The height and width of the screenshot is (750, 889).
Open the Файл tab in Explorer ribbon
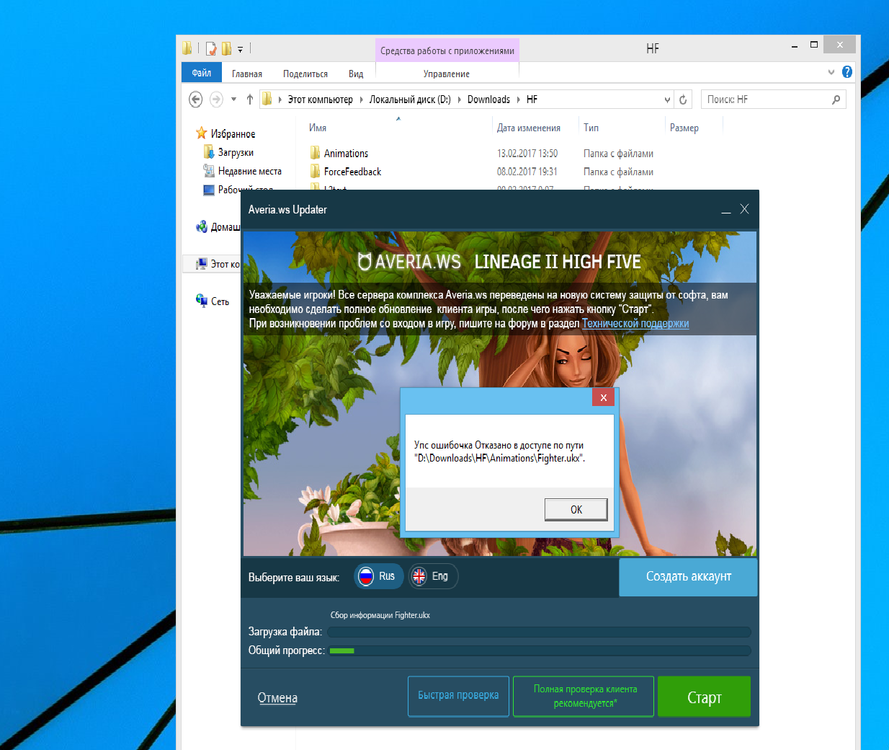(x=201, y=73)
